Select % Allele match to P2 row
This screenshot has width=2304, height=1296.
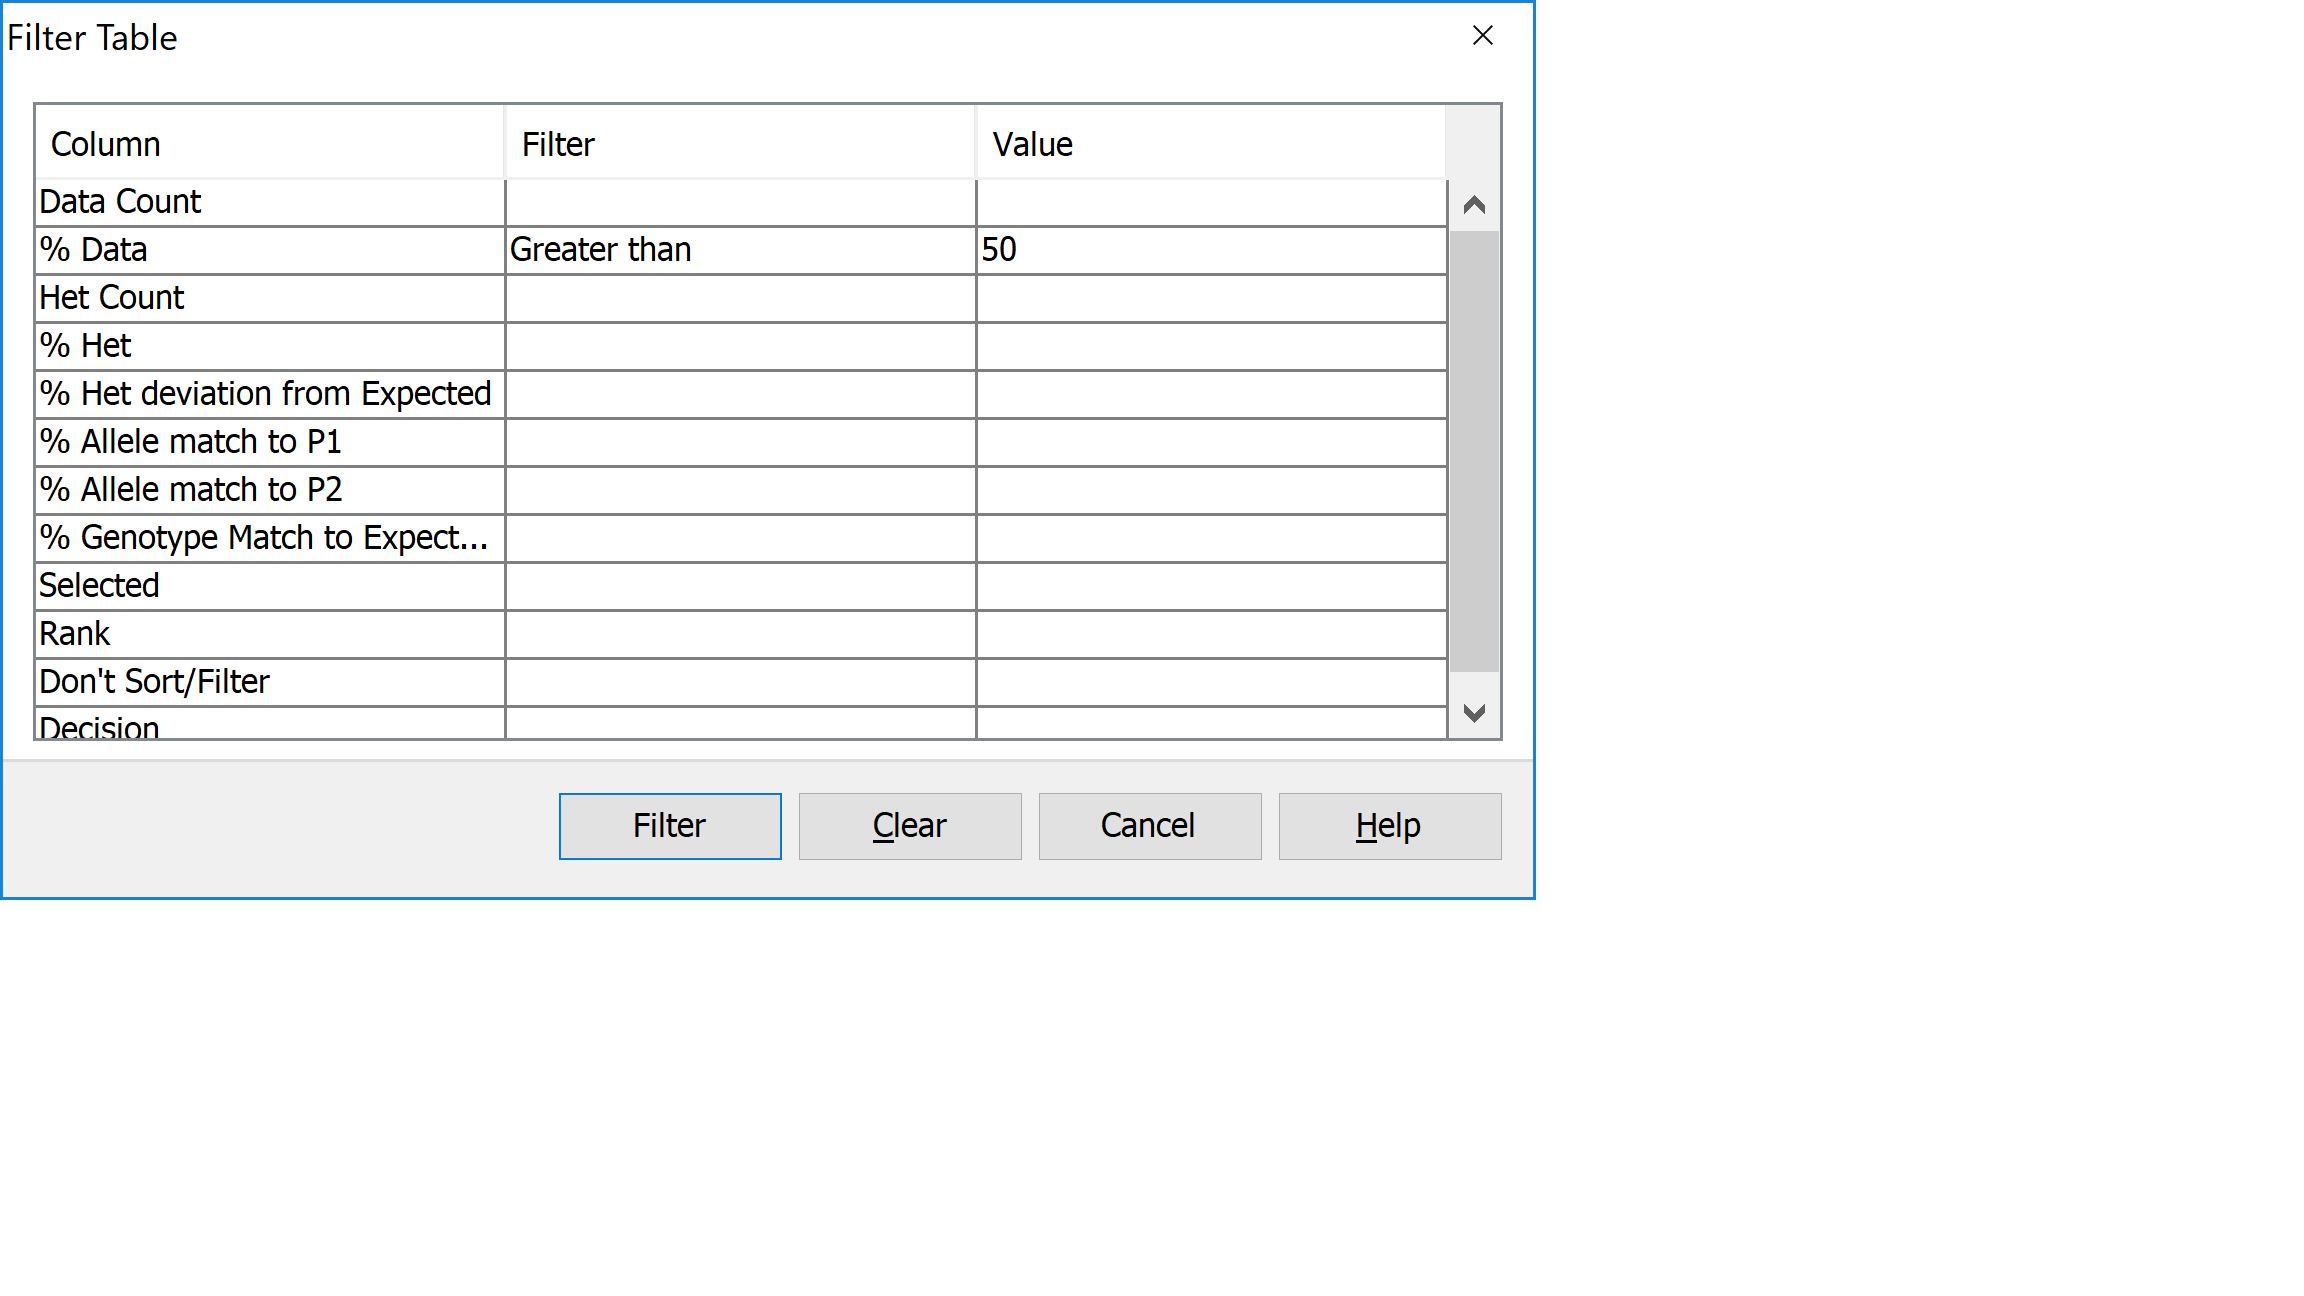click(270, 490)
